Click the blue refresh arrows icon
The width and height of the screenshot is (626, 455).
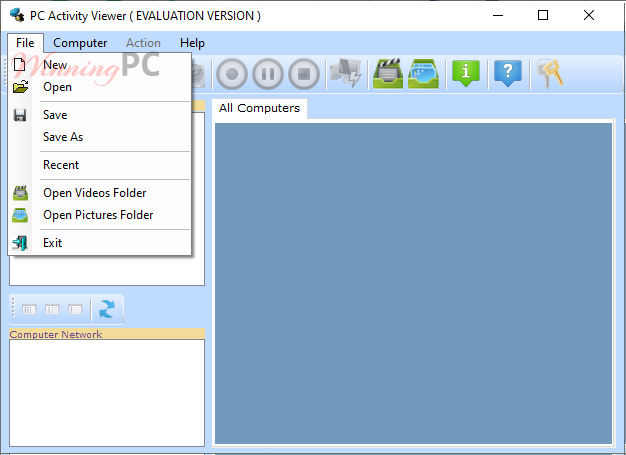107,309
